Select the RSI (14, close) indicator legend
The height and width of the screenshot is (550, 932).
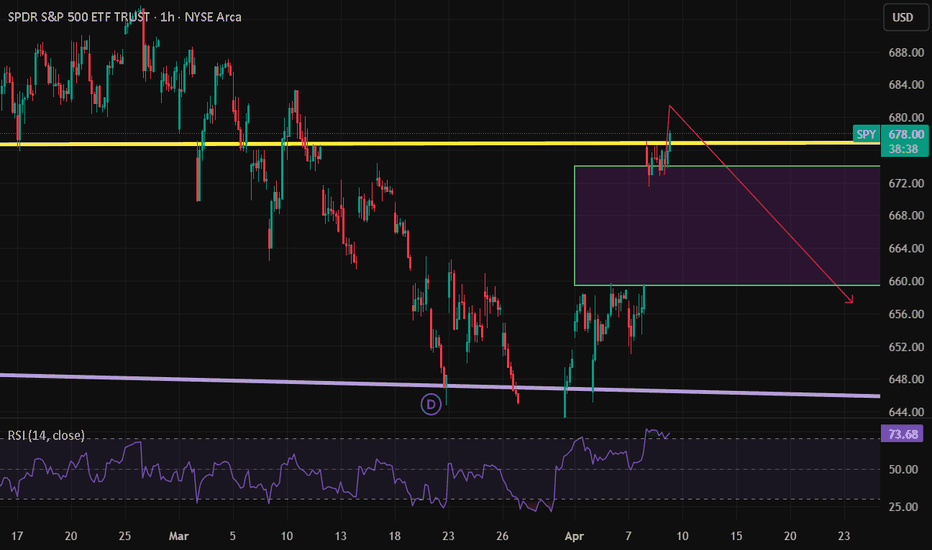point(45,435)
